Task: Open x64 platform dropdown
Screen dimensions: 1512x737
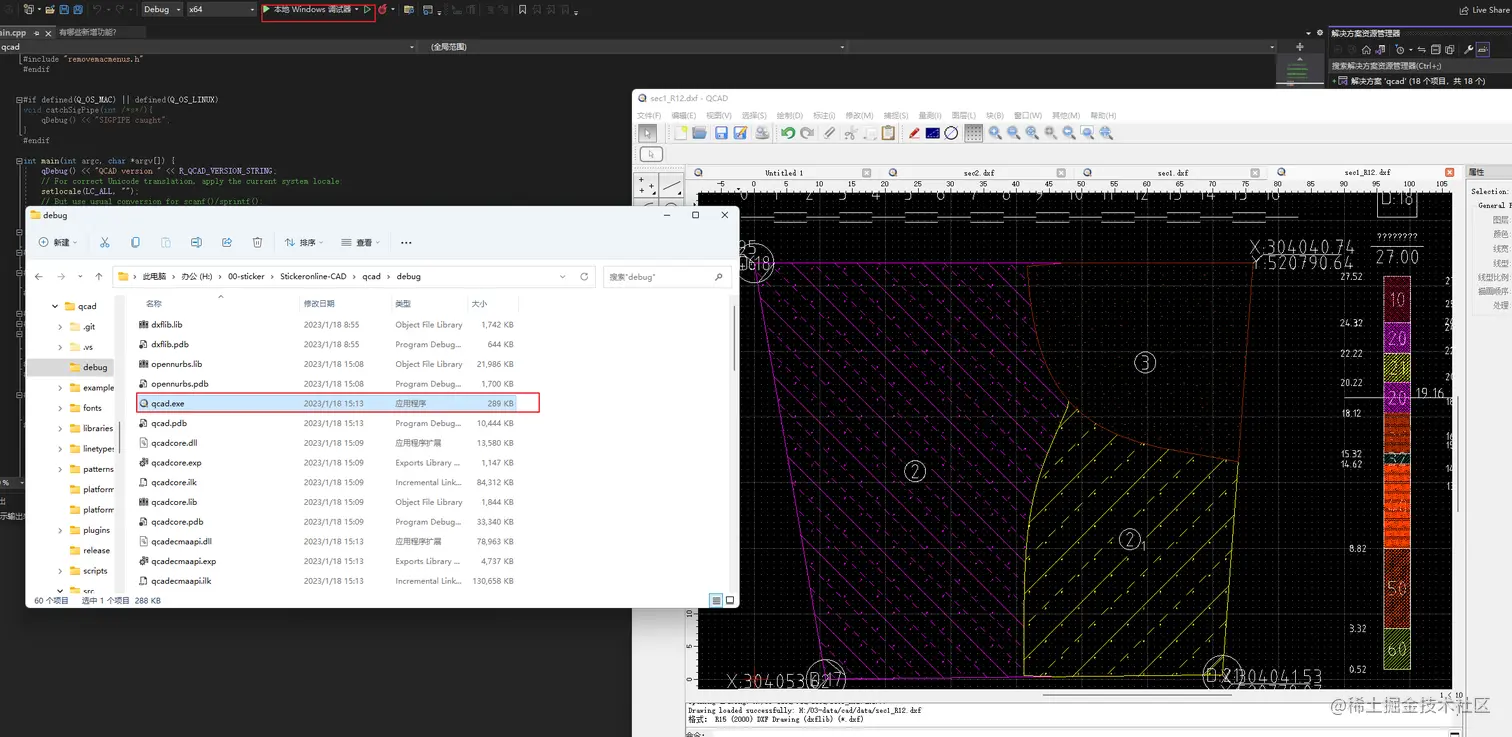Action: click(x=222, y=9)
